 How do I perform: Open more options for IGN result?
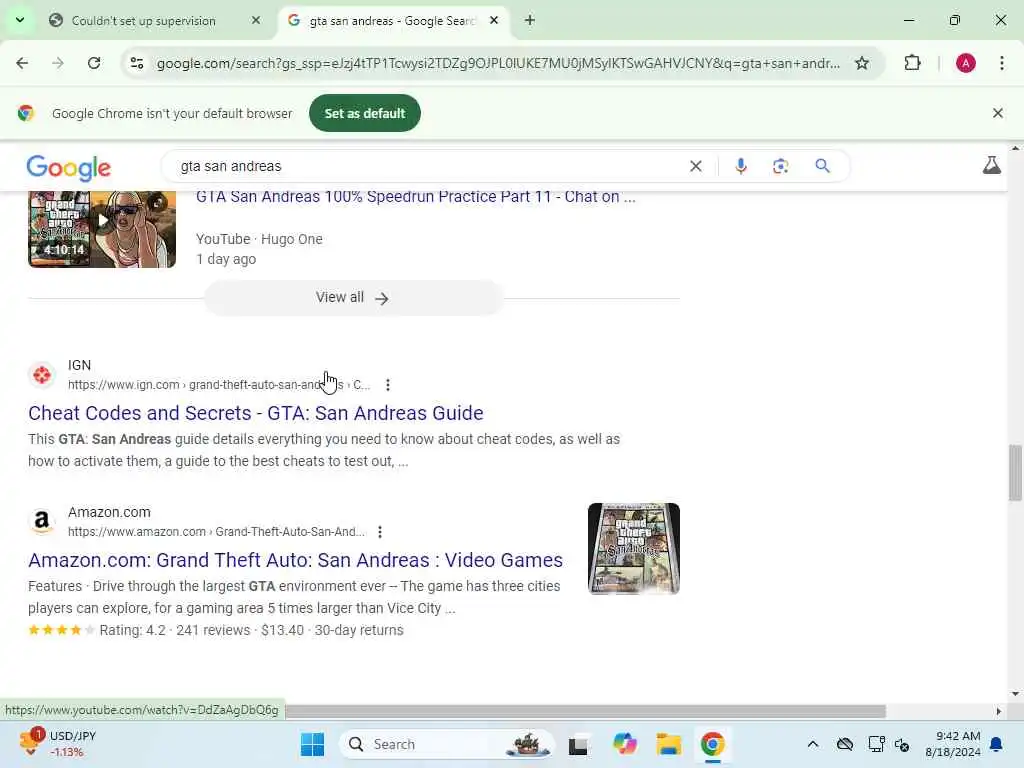pyautogui.click(x=388, y=385)
